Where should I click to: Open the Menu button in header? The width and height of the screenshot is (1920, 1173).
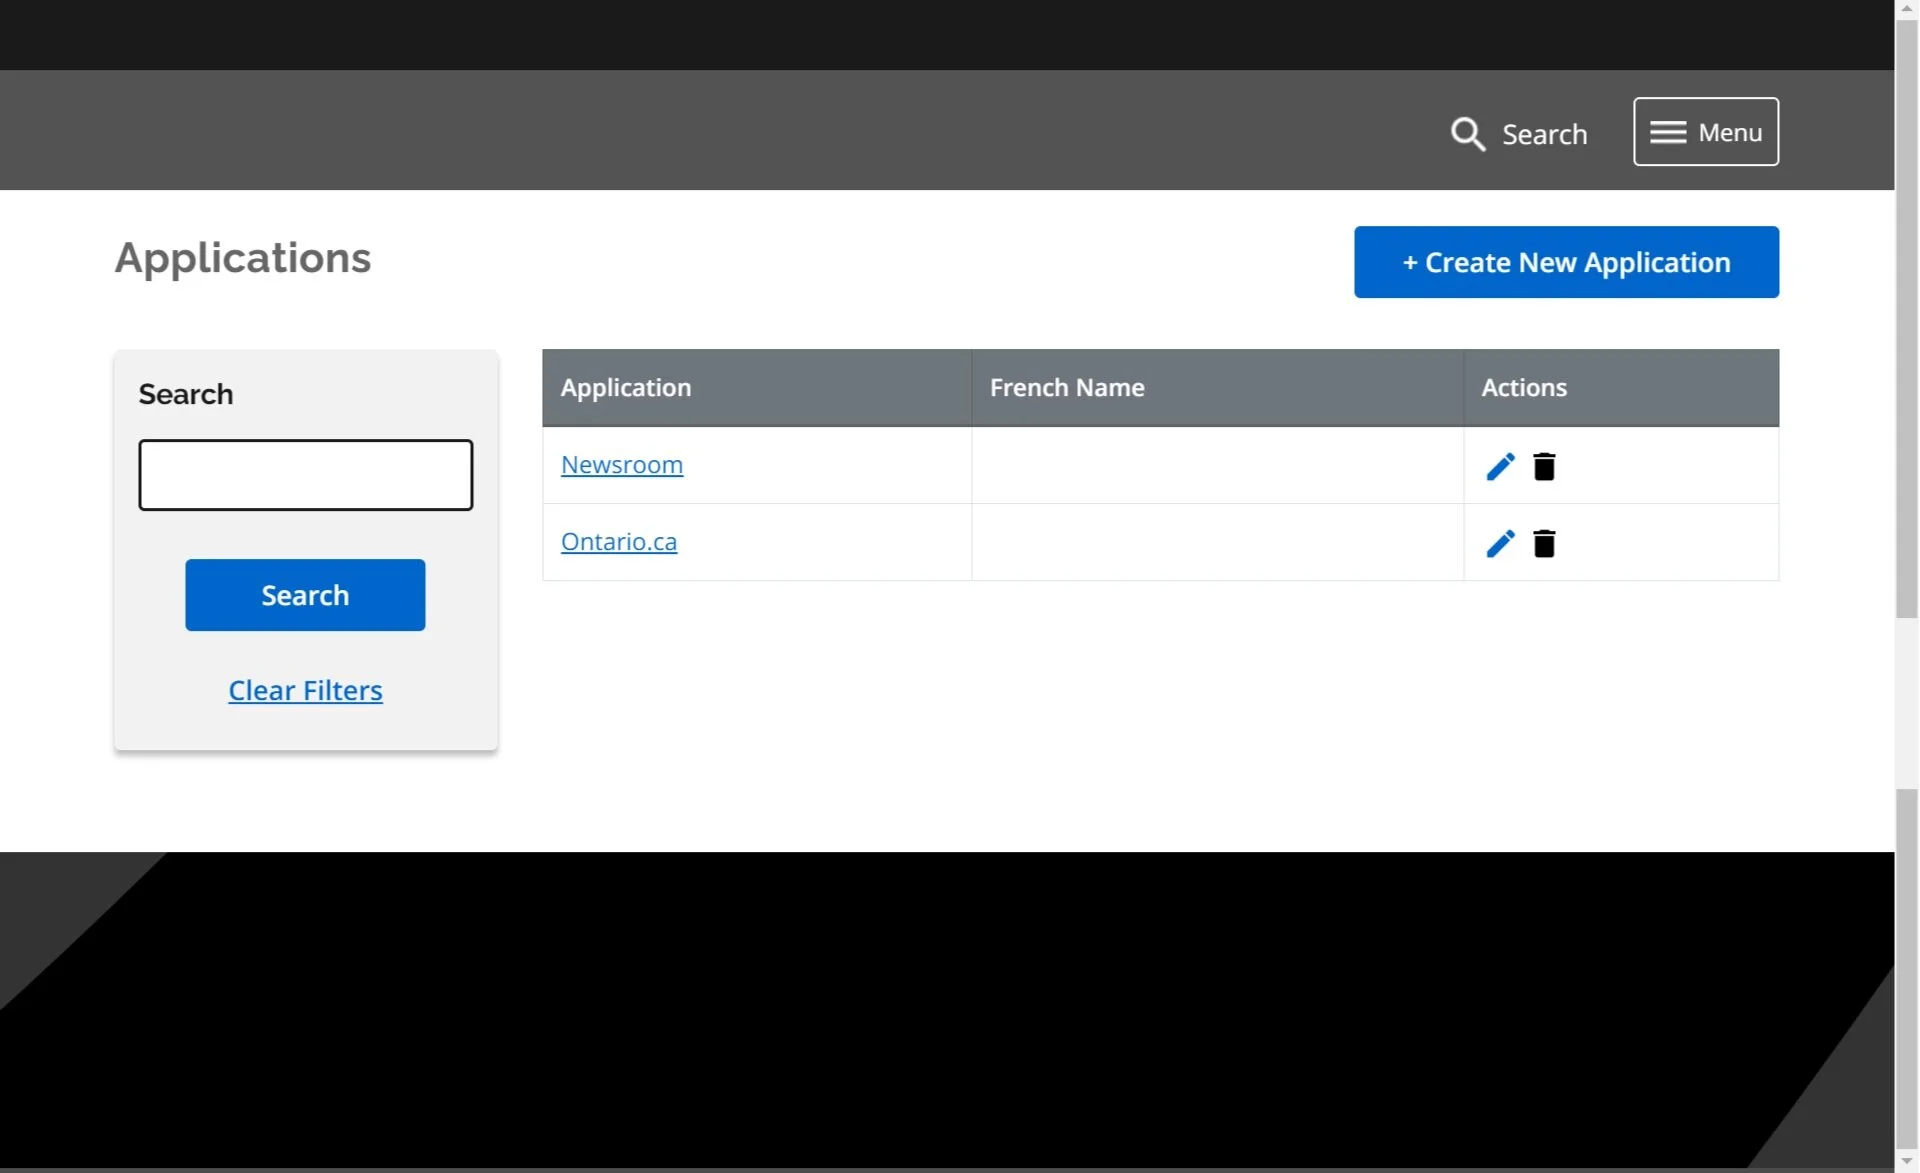pyautogui.click(x=1705, y=132)
